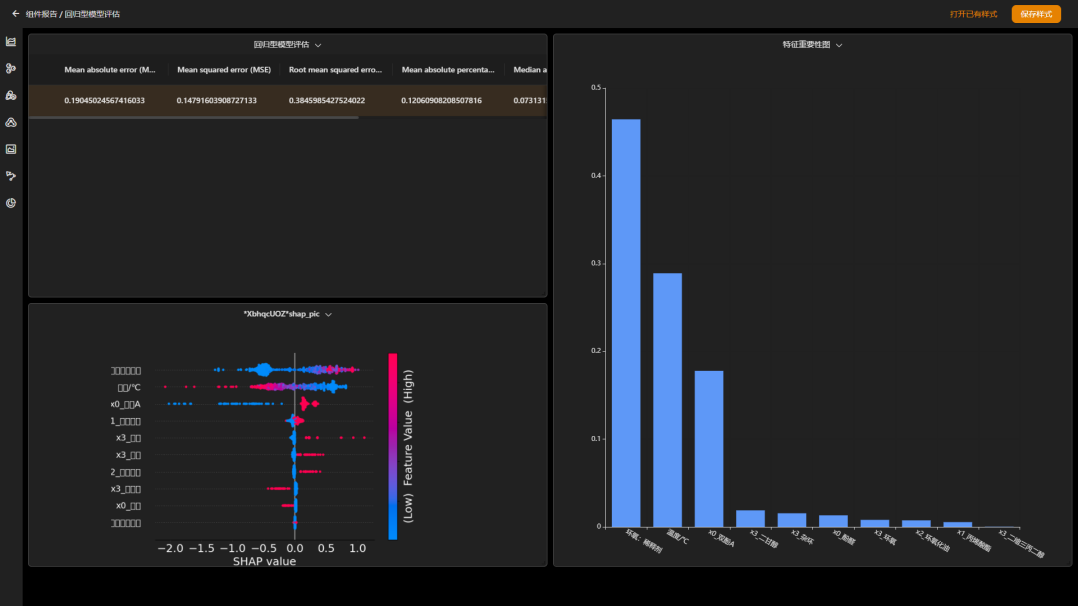Open the rounded triangle sidebar icon
The image size is (1078, 606).
click(x=11, y=122)
